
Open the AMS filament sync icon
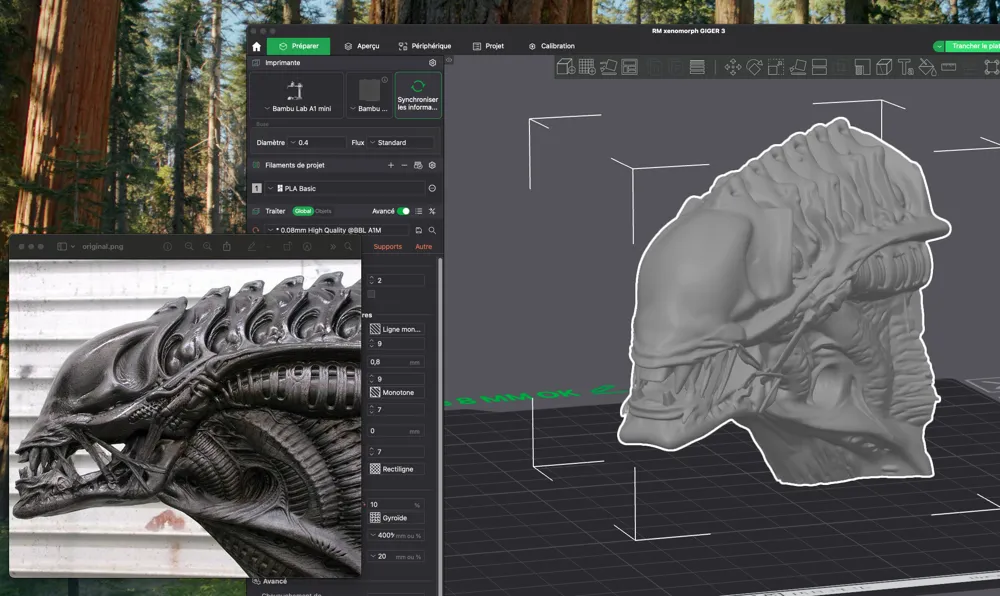[x=418, y=165]
